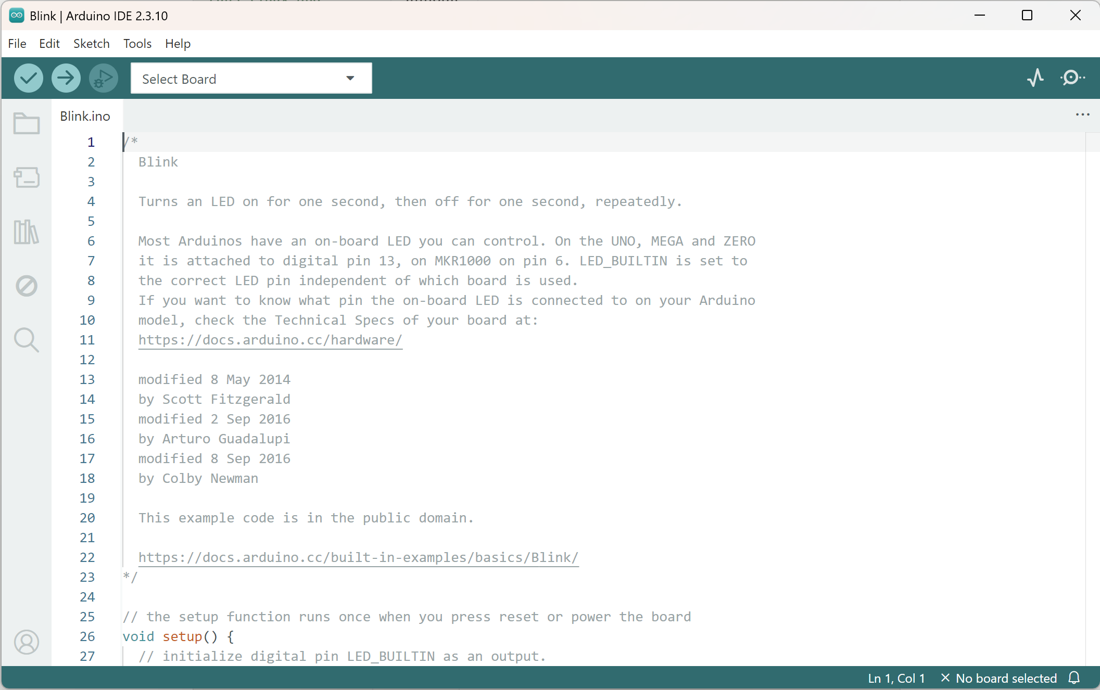Follow the docs.arduino.cc/hardware link

pos(270,340)
